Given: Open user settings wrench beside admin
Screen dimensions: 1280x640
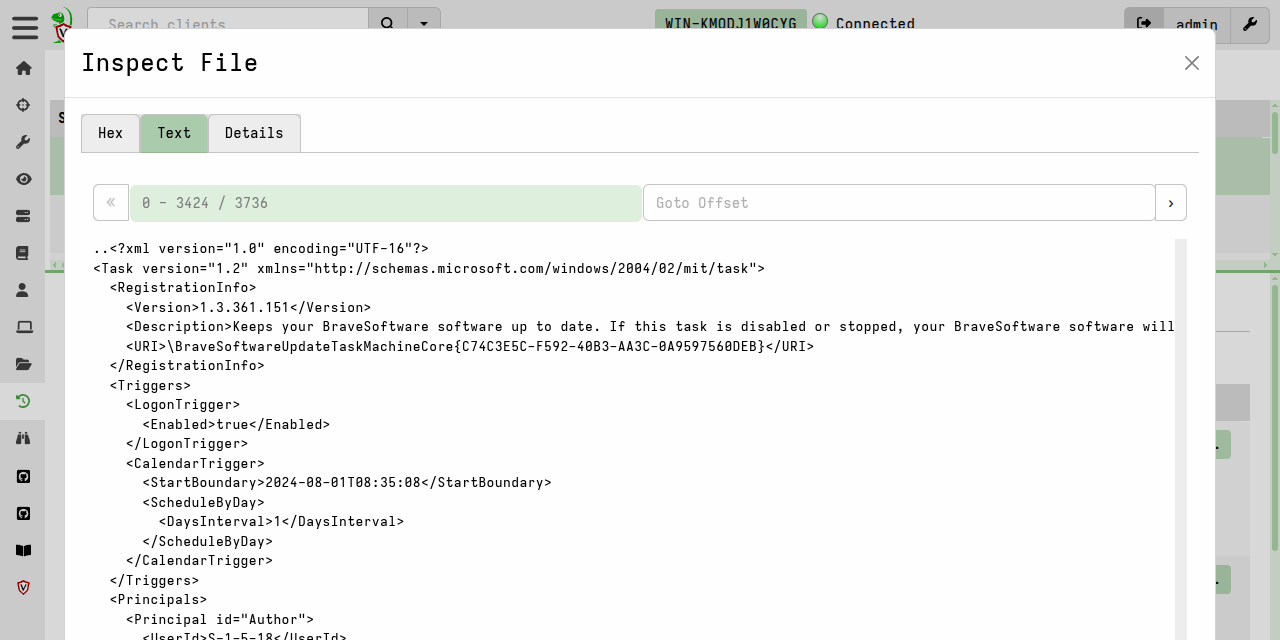Looking at the screenshot, I should (x=1250, y=24).
